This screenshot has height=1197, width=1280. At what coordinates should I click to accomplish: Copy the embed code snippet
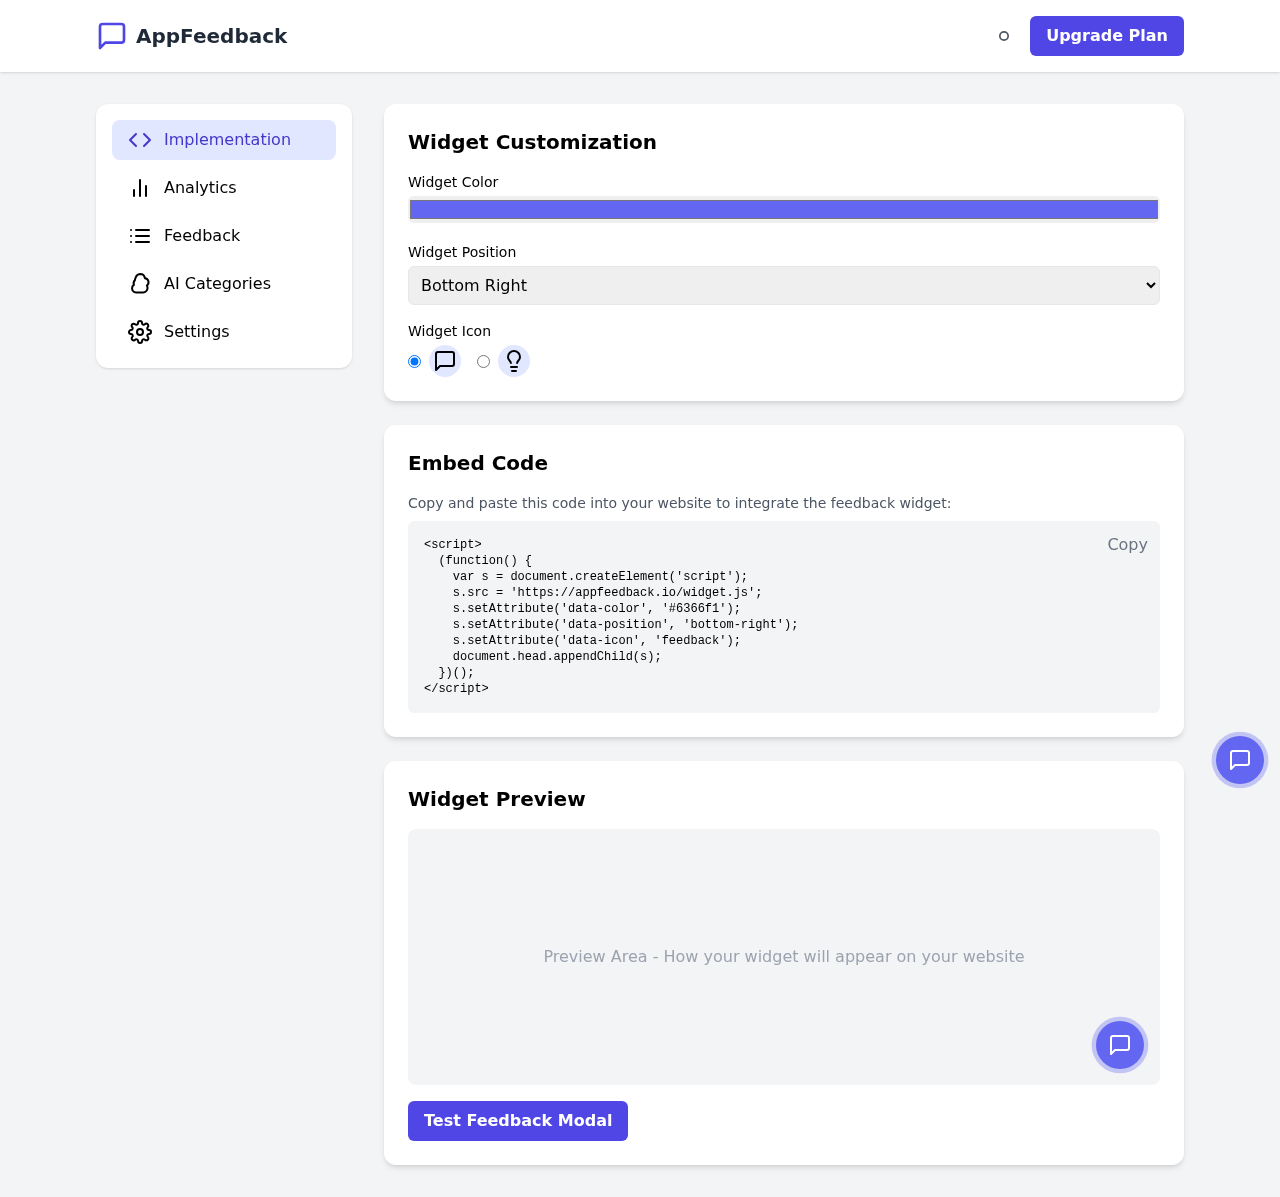point(1127,545)
